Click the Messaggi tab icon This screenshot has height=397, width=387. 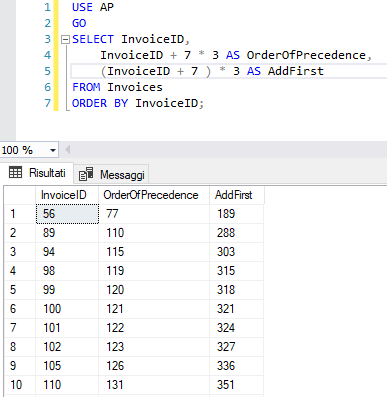click(86, 174)
